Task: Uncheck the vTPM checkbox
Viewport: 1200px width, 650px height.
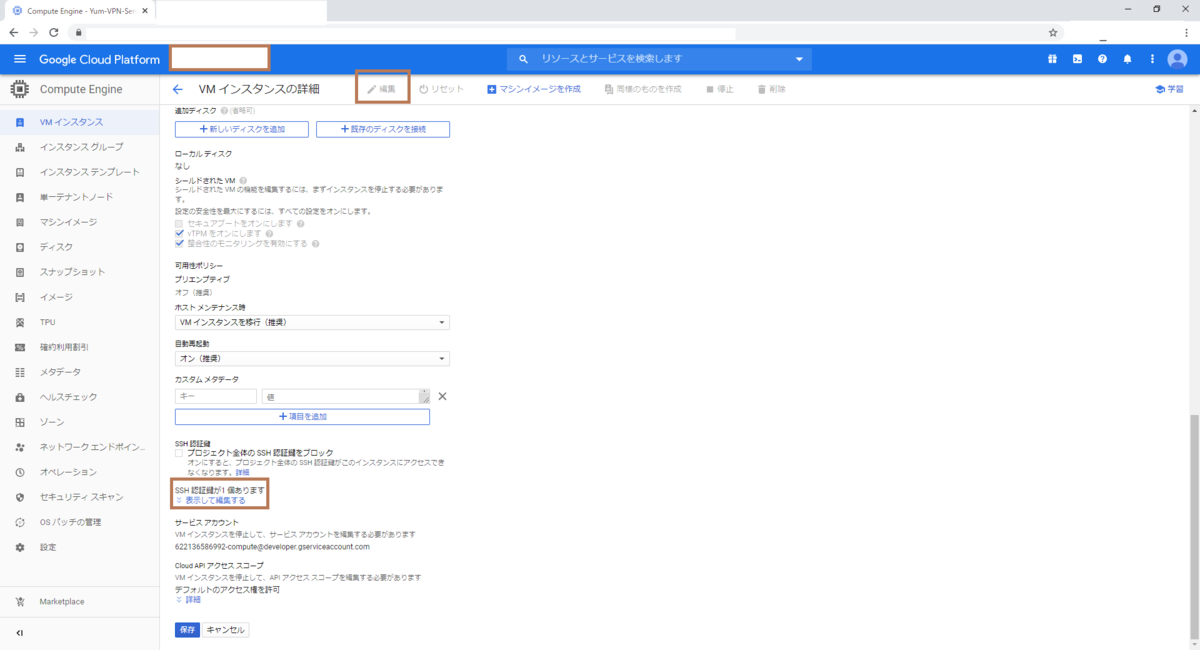Action: click(x=178, y=233)
